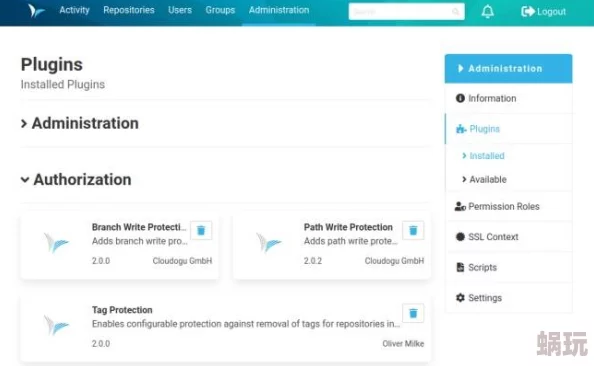
Task: Open the SSL Context page
Action: click(487, 237)
